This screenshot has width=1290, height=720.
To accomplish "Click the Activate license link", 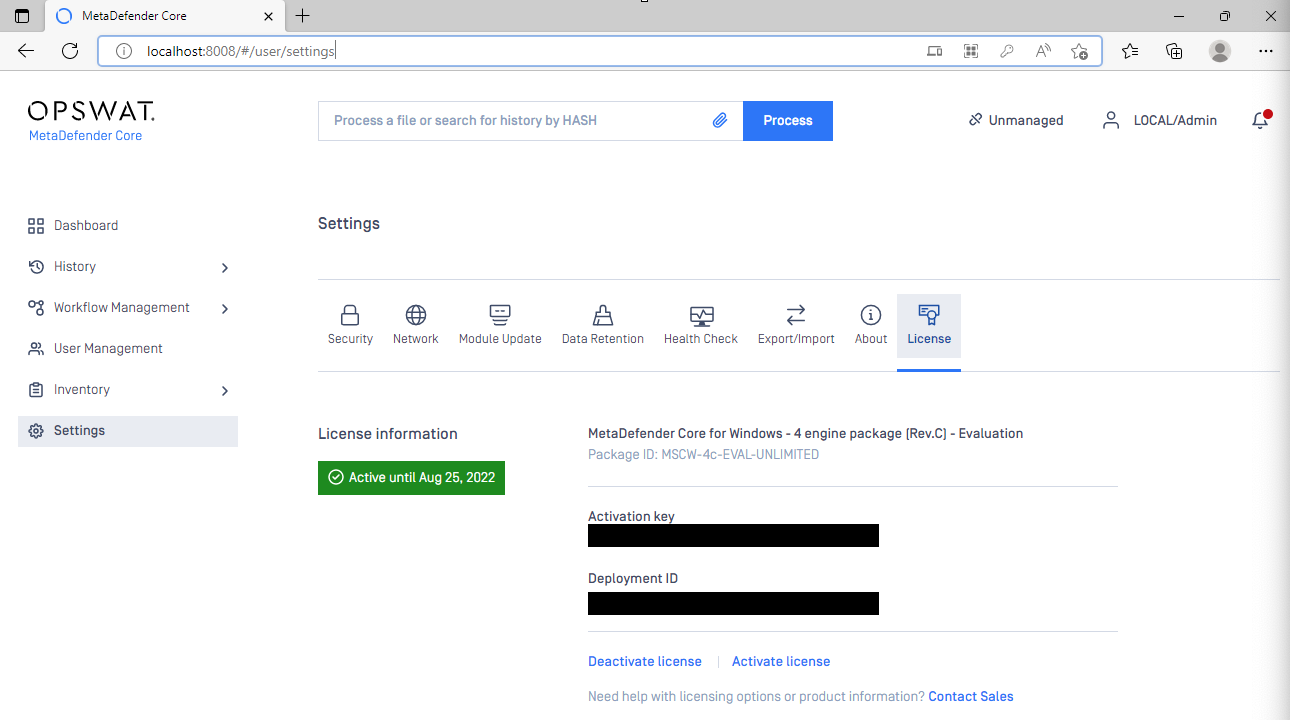I will pyautogui.click(x=781, y=662).
